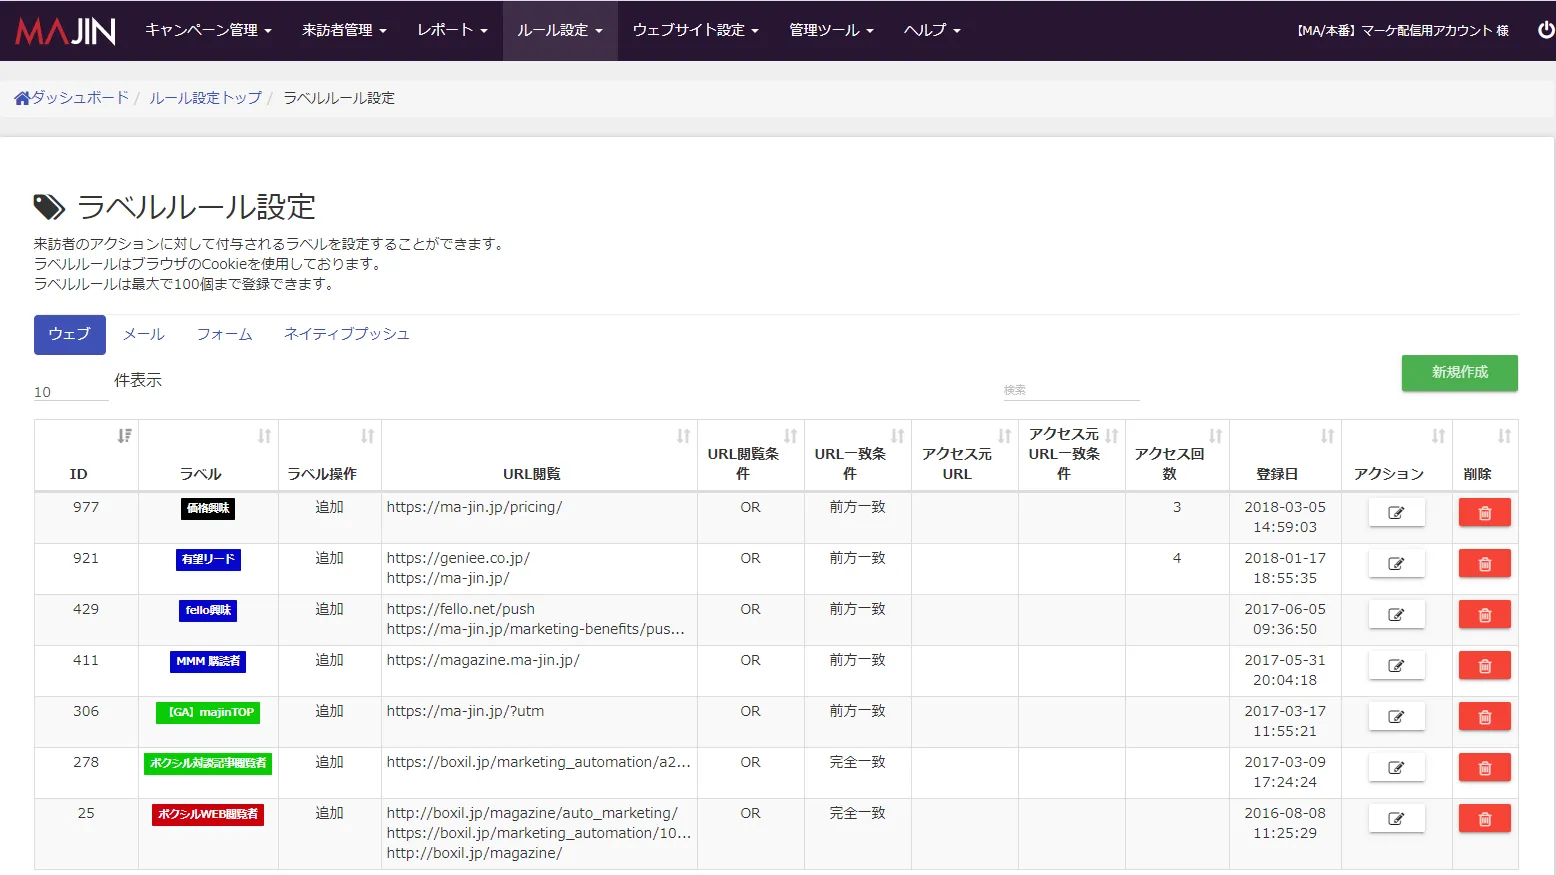The image size is (1556, 875).
Task: Edit the rule with ID 429
Action: coord(1396,615)
